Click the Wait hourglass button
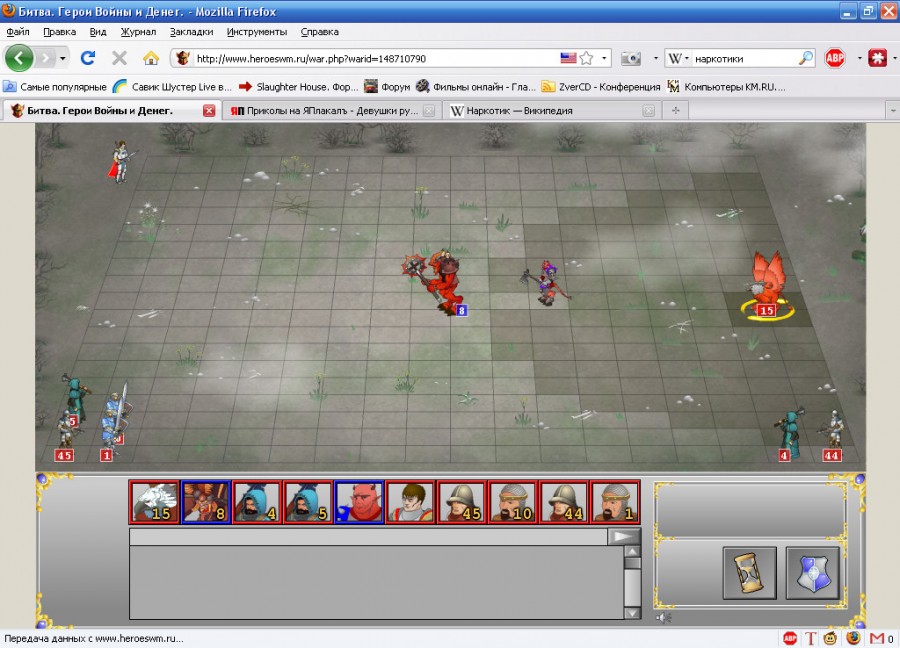 749,573
